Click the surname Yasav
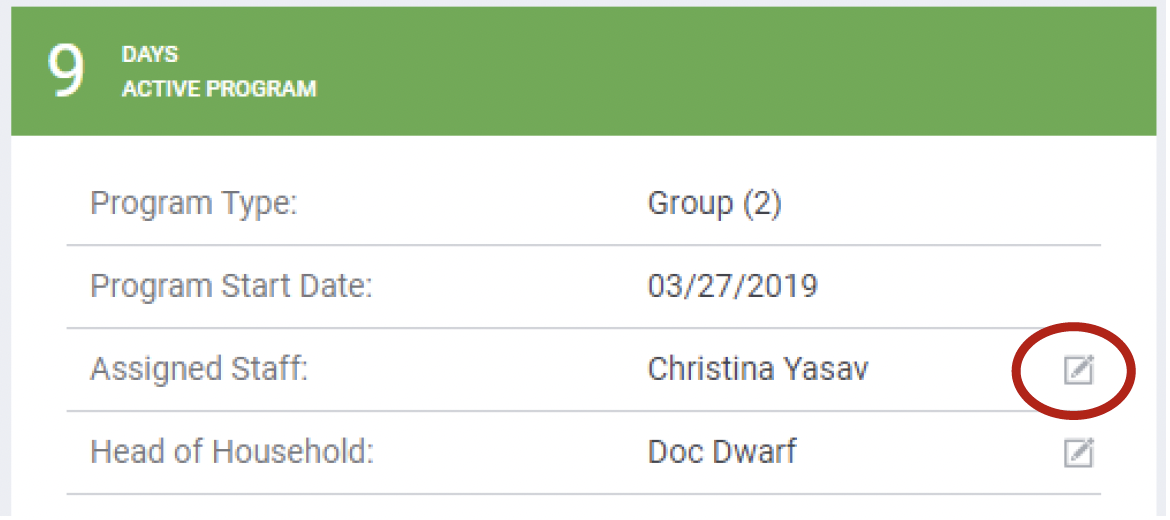 [x=826, y=369]
